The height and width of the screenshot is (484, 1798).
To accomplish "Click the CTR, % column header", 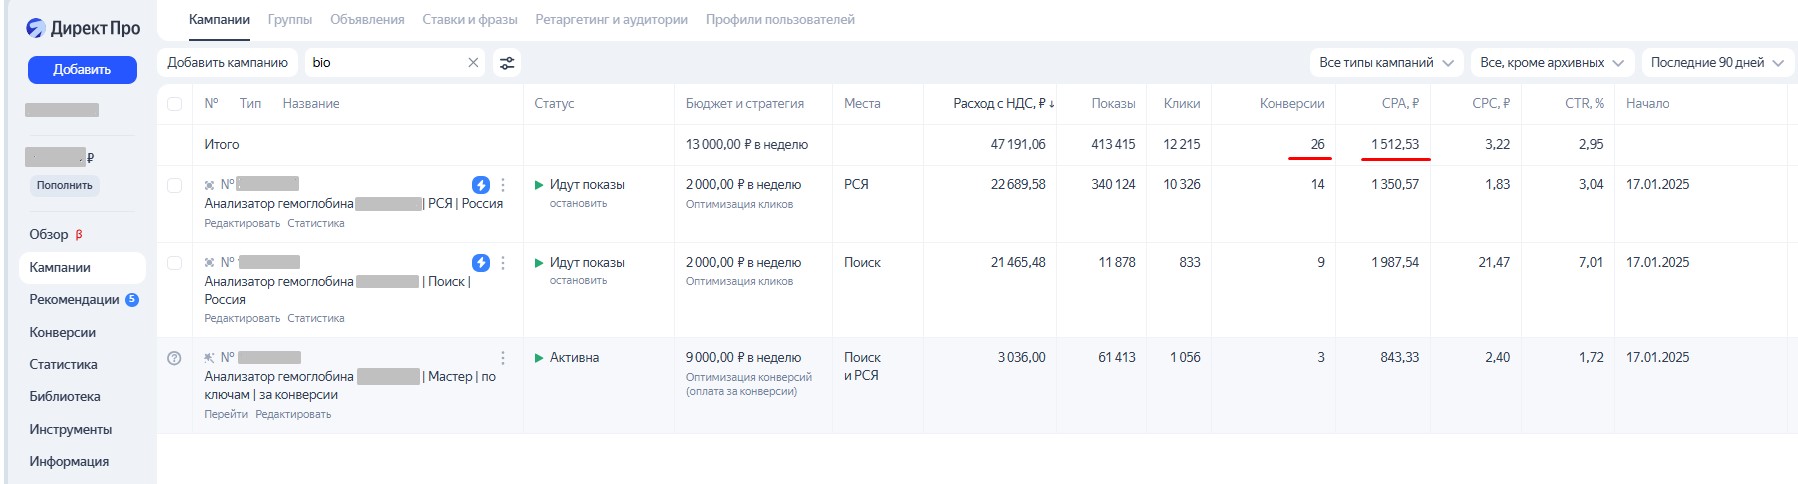I will pos(1584,104).
